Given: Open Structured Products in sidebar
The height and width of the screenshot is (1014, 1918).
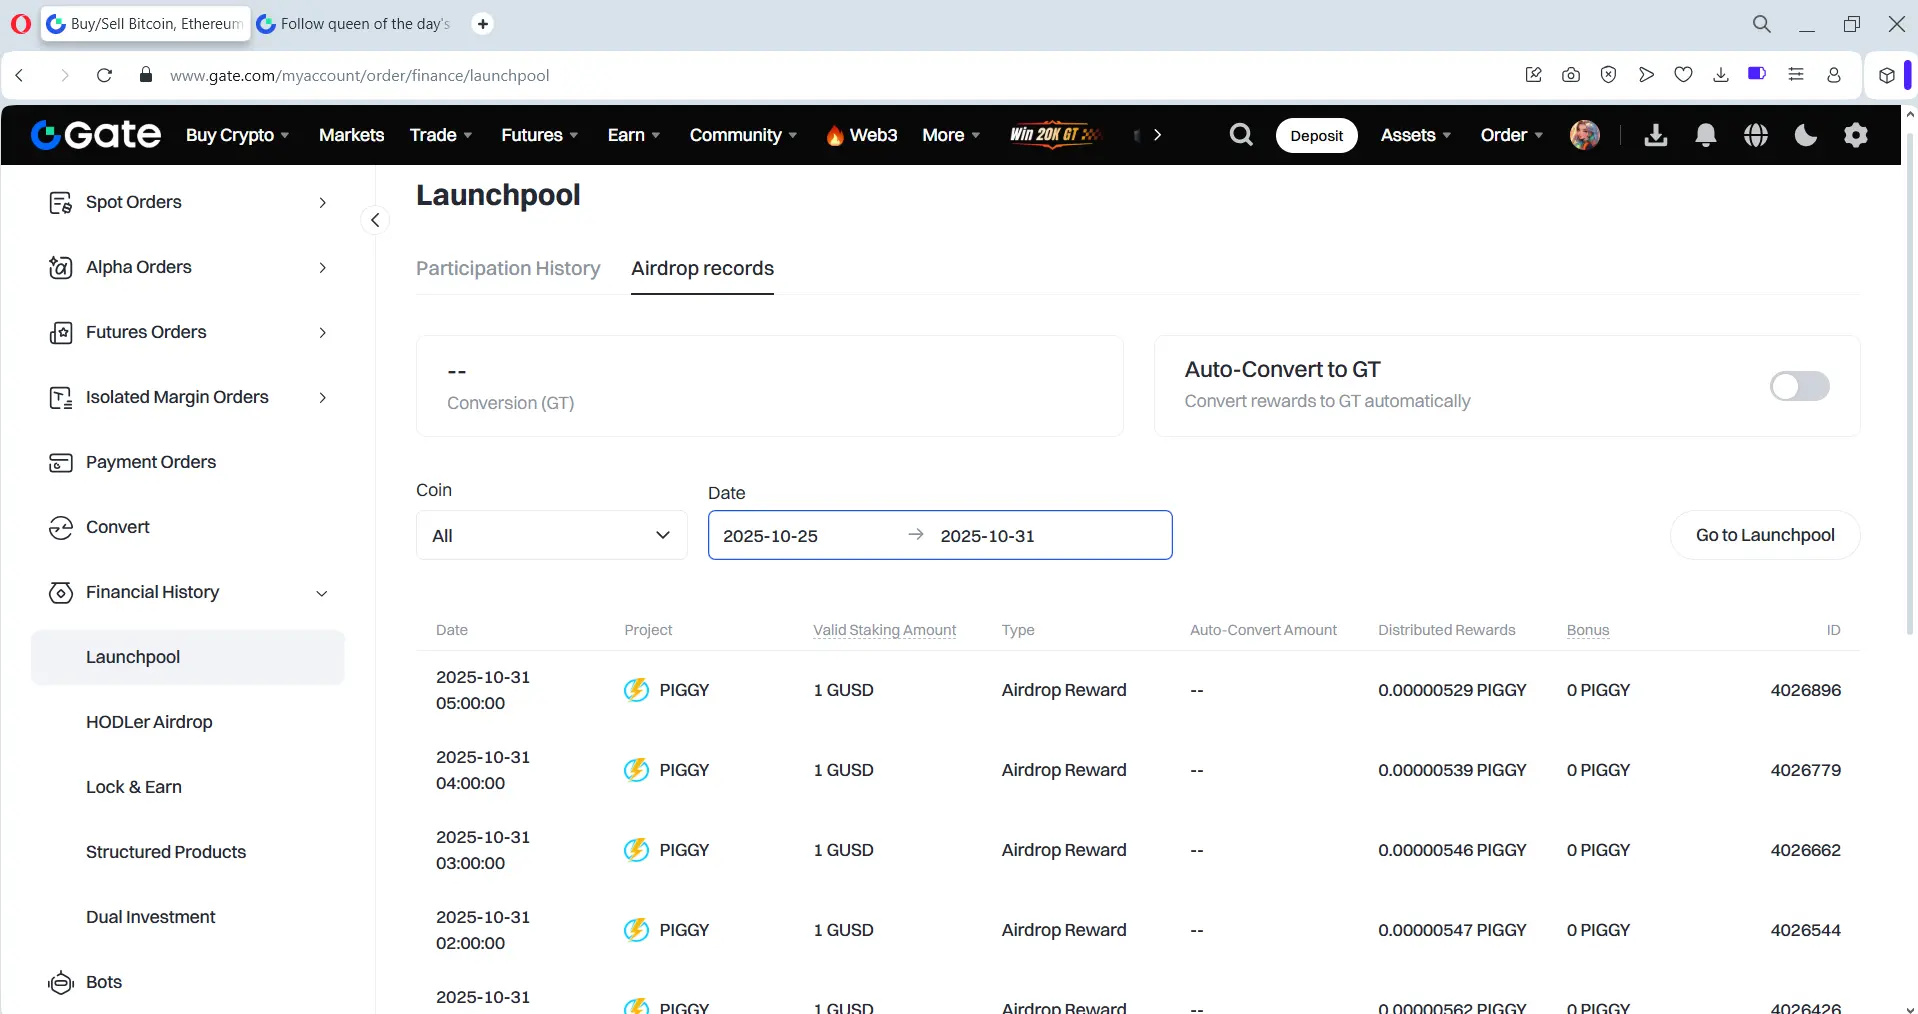Looking at the screenshot, I should (x=166, y=852).
